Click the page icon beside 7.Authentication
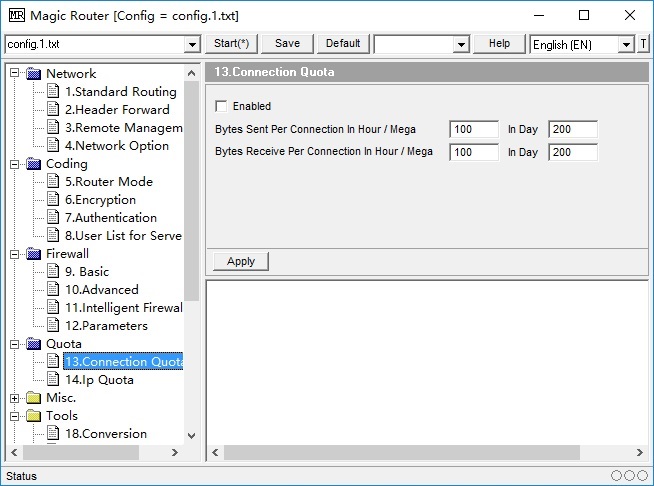Viewport: 654px width, 486px height. tap(53, 217)
